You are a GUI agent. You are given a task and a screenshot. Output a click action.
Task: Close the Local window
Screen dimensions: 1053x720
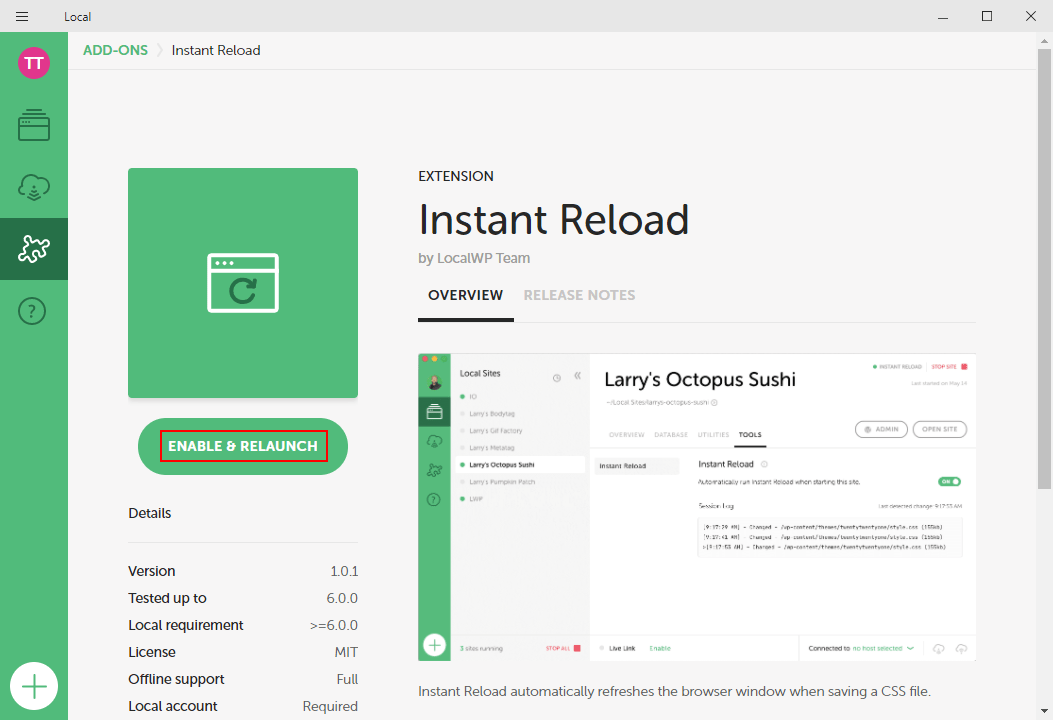pyautogui.click(x=1031, y=17)
